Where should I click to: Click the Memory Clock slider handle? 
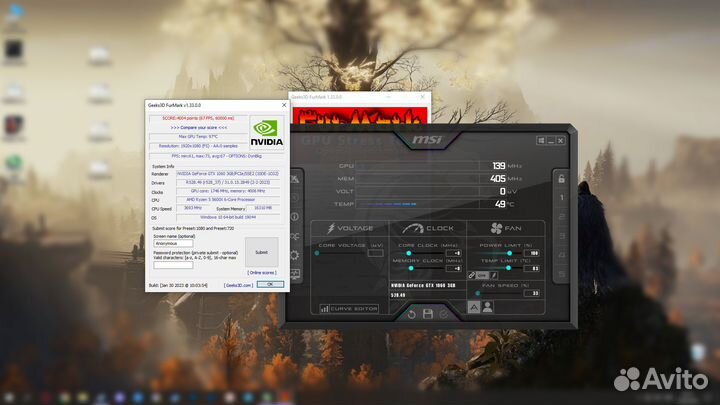click(411, 268)
